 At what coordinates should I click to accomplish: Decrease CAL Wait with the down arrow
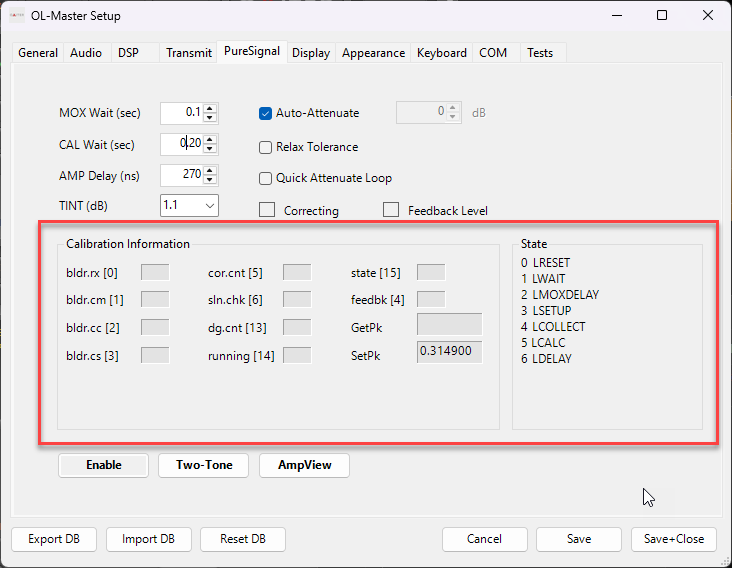pyautogui.click(x=210, y=149)
